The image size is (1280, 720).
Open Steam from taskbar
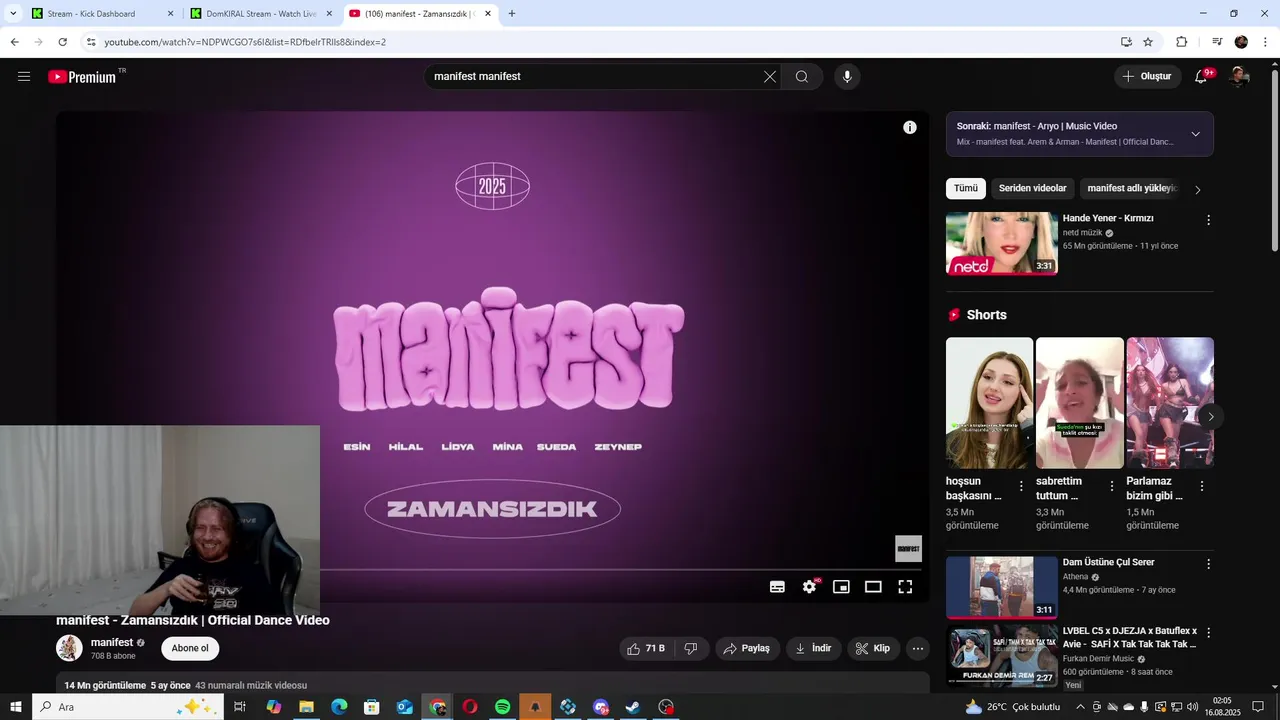[633, 707]
